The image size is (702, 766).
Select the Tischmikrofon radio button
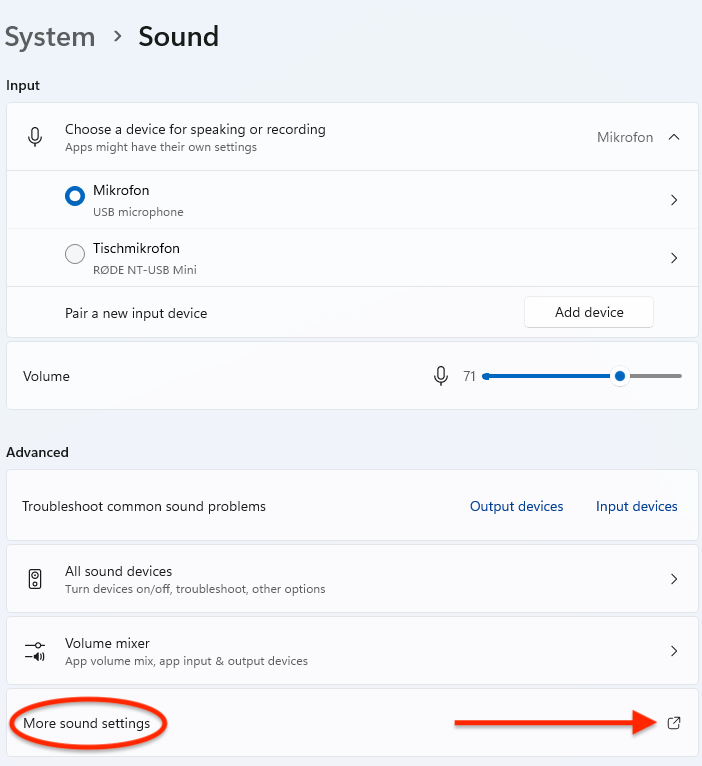[x=75, y=255]
